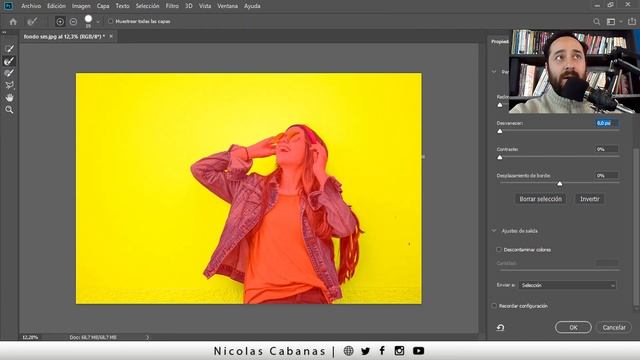This screenshot has height=360, width=640.
Task: Open the Photoshop home screen icon
Action: (13, 22)
